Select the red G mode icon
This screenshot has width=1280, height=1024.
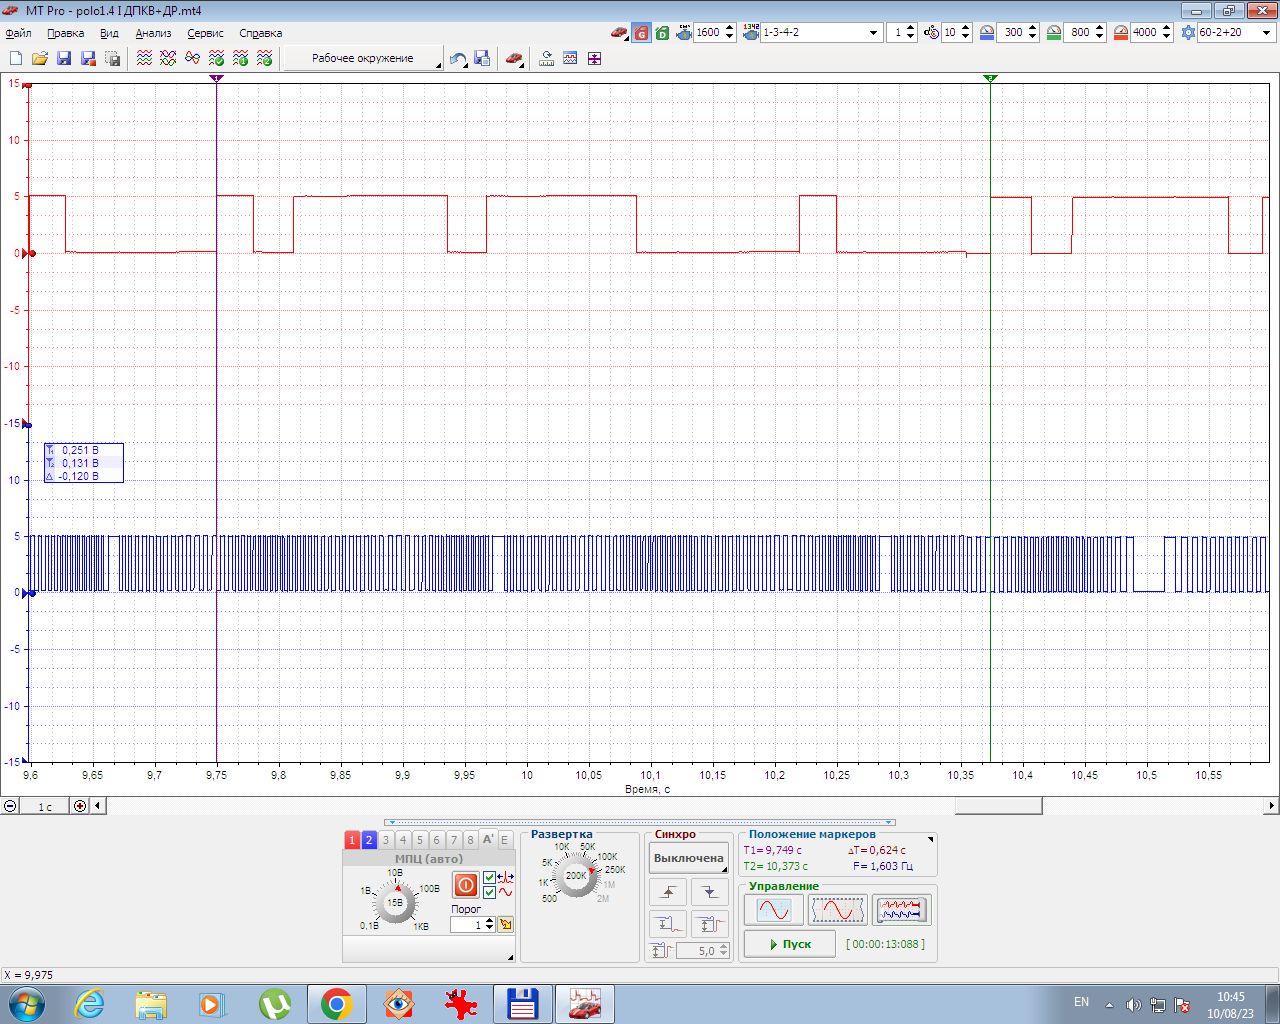coord(641,33)
